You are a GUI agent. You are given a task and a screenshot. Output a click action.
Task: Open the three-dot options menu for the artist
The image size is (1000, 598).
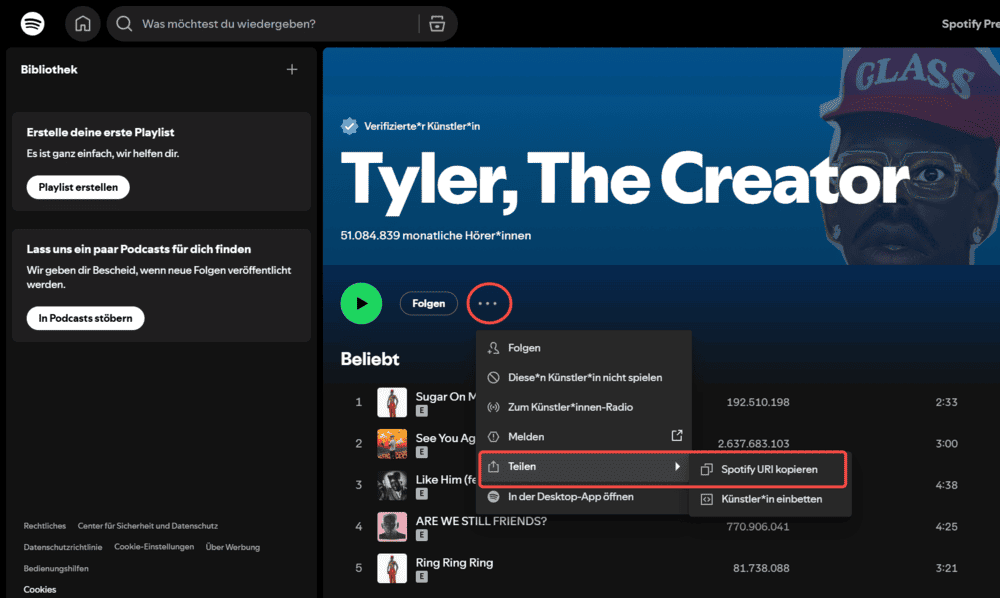(489, 303)
